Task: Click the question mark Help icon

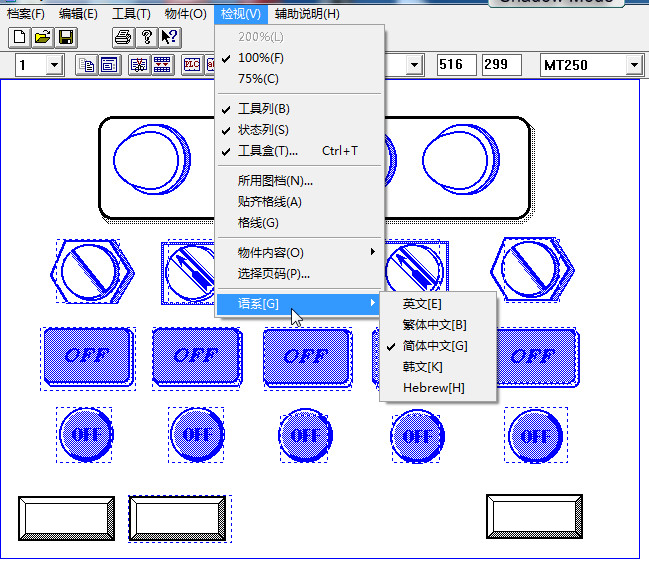Action: tap(146, 38)
